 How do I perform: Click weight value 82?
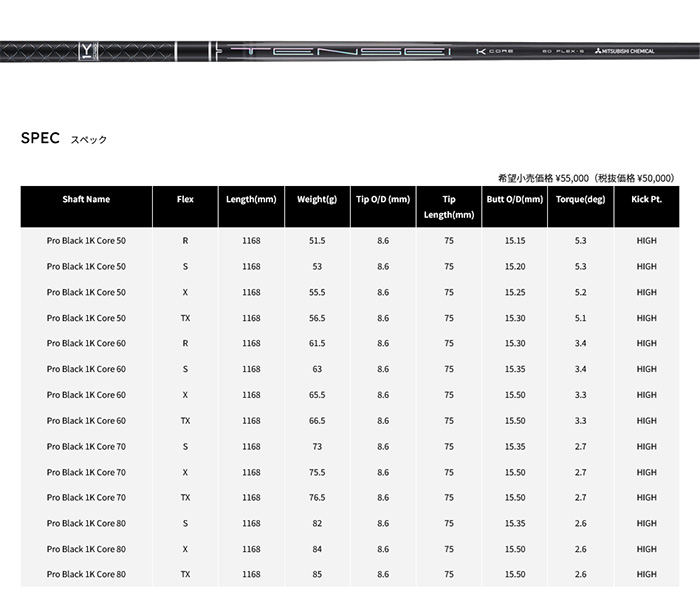[x=317, y=523]
